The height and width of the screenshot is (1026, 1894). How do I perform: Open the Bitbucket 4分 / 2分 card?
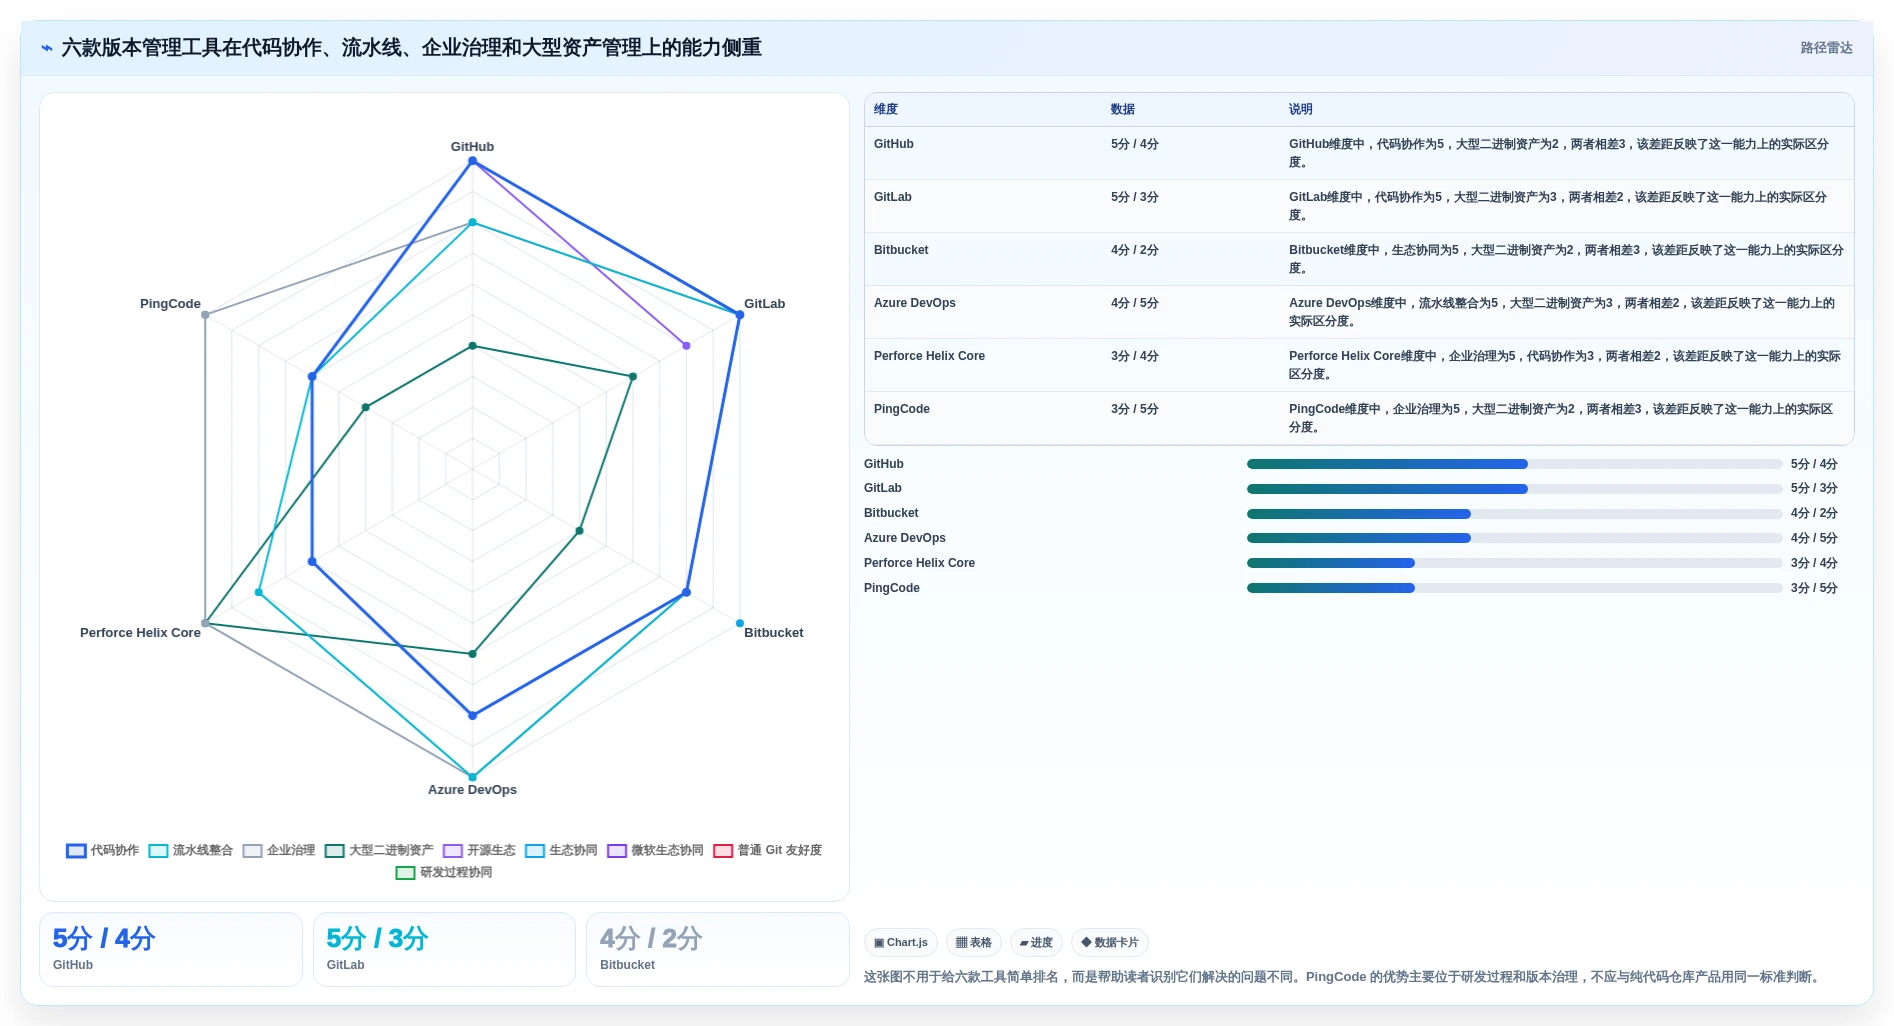(x=718, y=950)
